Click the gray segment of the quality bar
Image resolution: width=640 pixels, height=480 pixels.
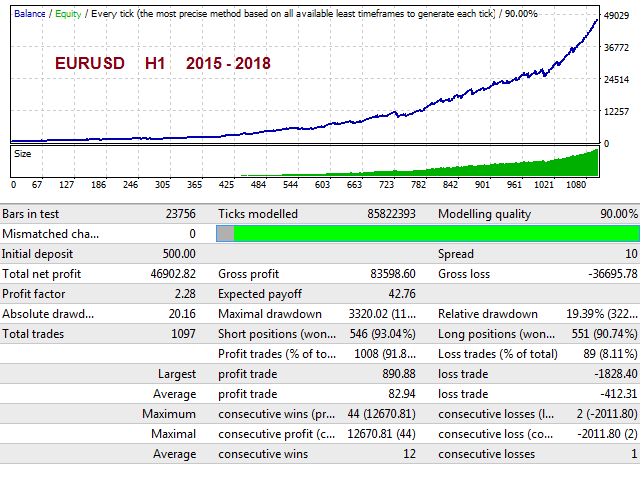coord(225,234)
